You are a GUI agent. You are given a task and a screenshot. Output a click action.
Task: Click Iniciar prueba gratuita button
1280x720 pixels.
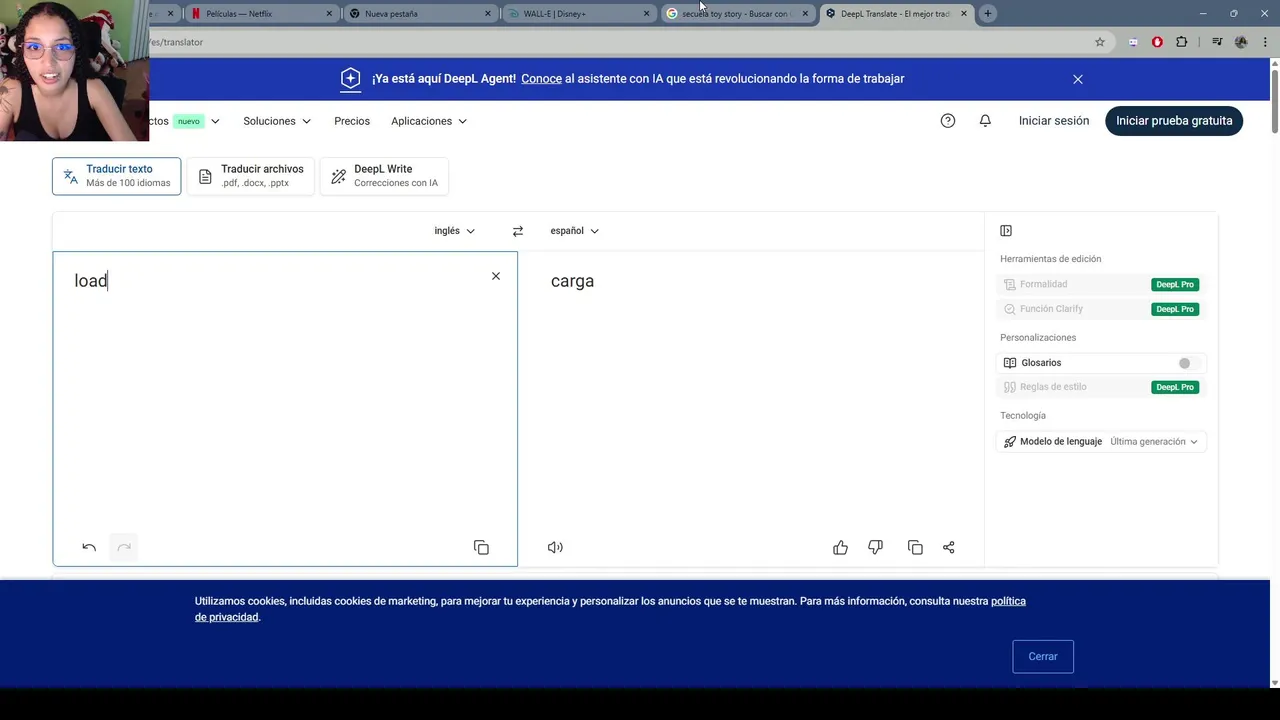pos(1174,121)
